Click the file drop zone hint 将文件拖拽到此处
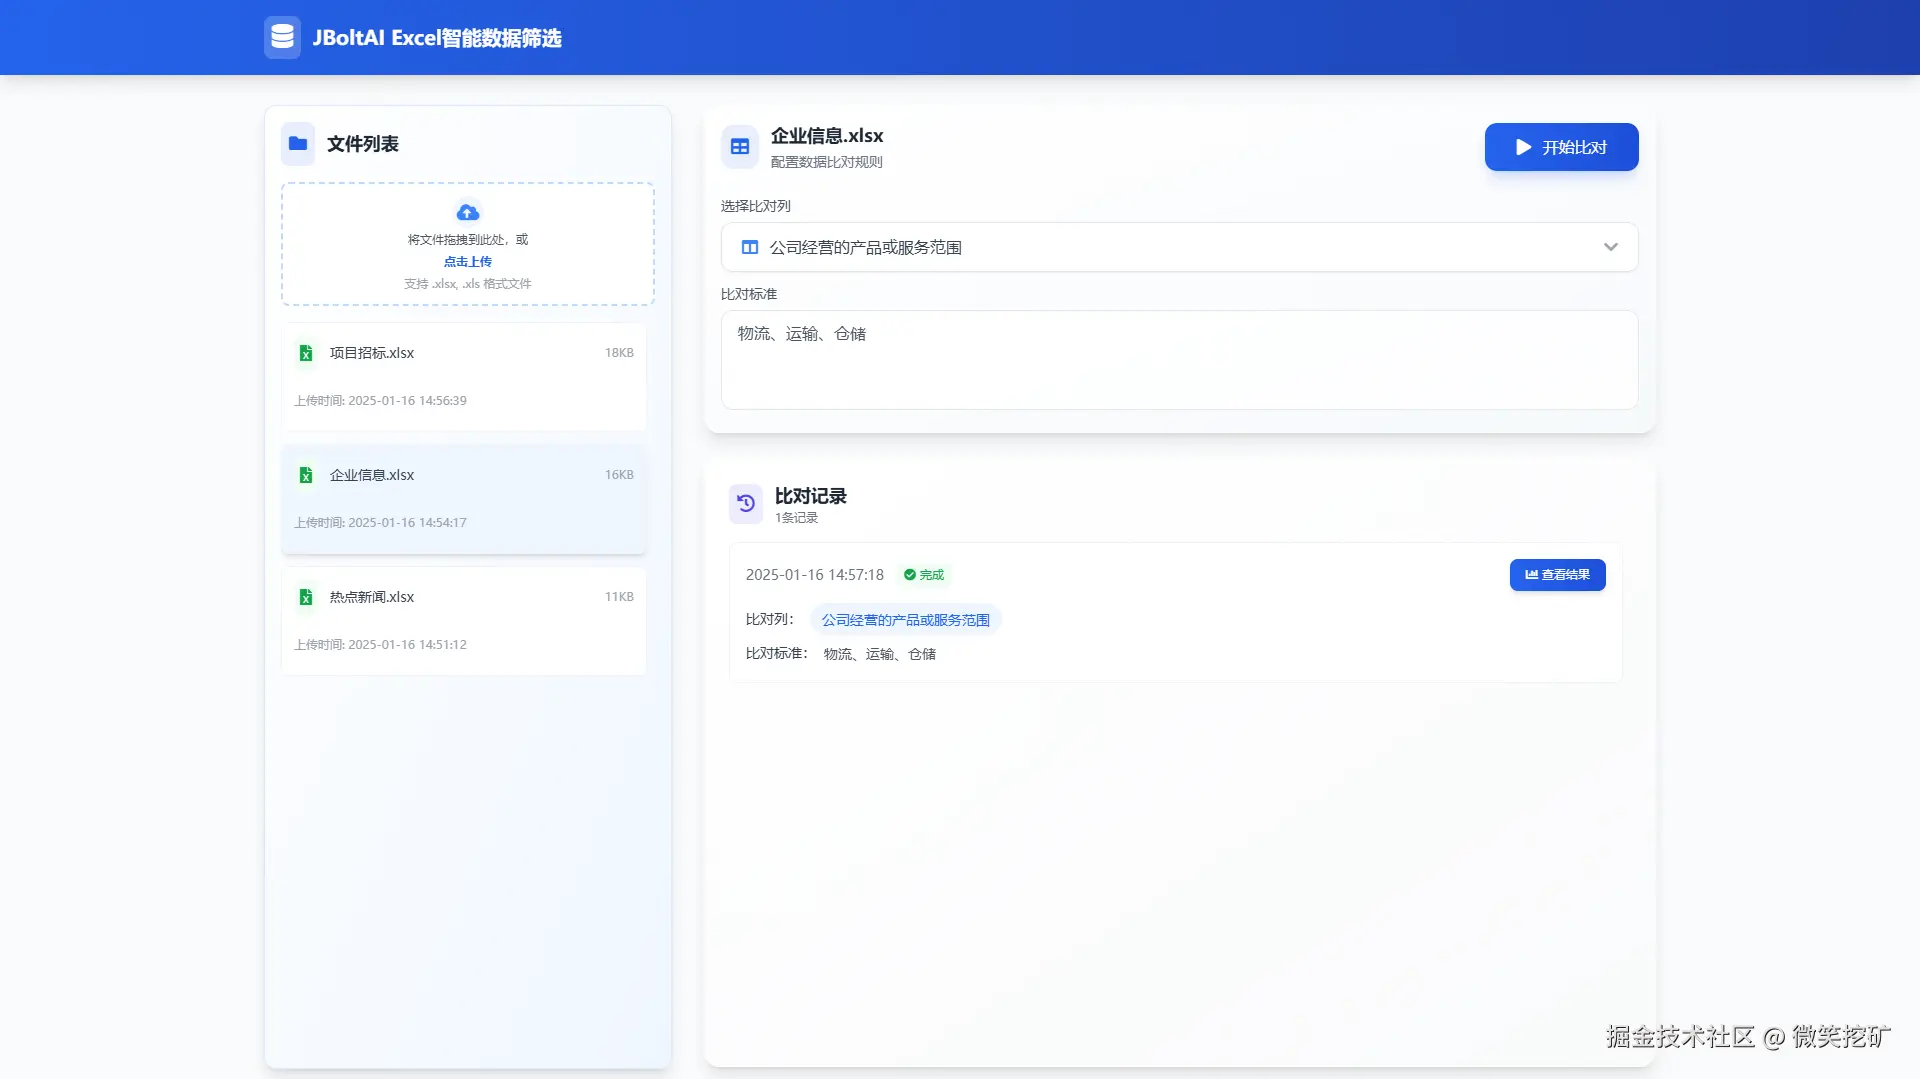Screen dimensions: 1920x1079 [x=468, y=240]
